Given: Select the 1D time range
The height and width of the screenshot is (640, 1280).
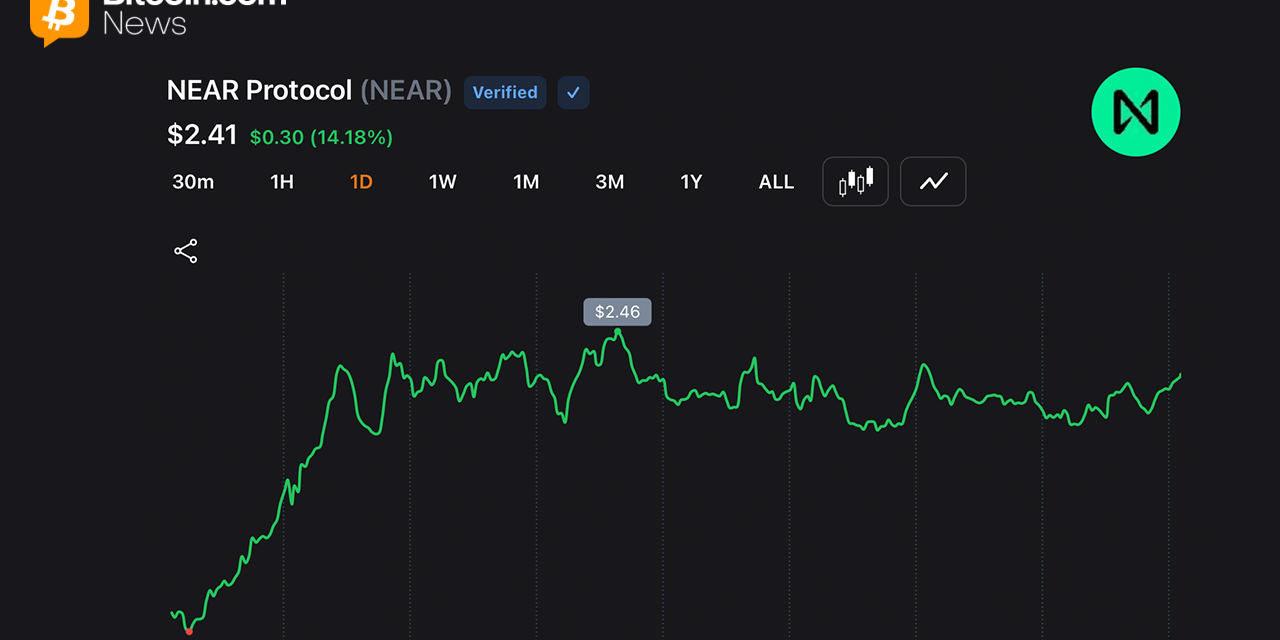Looking at the screenshot, I should (361, 182).
